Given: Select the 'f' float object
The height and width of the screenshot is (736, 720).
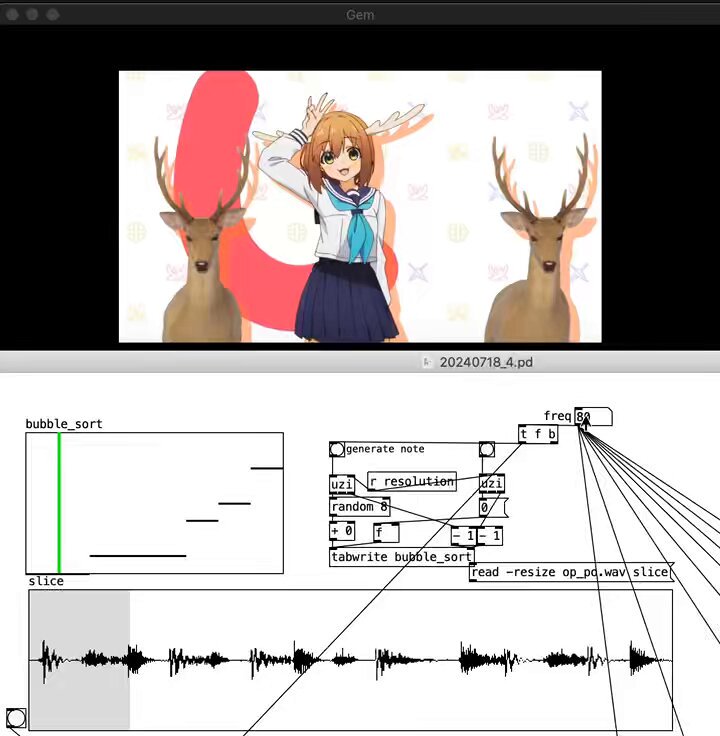Looking at the screenshot, I should click(386, 533).
